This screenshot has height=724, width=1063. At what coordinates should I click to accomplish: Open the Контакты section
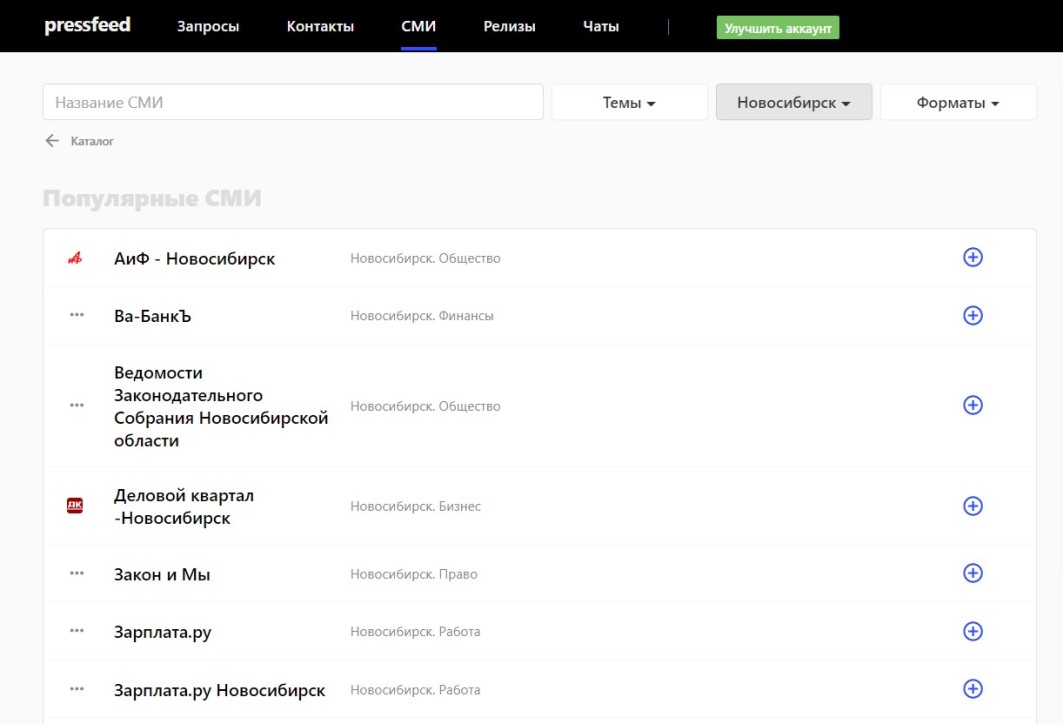point(320,26)
